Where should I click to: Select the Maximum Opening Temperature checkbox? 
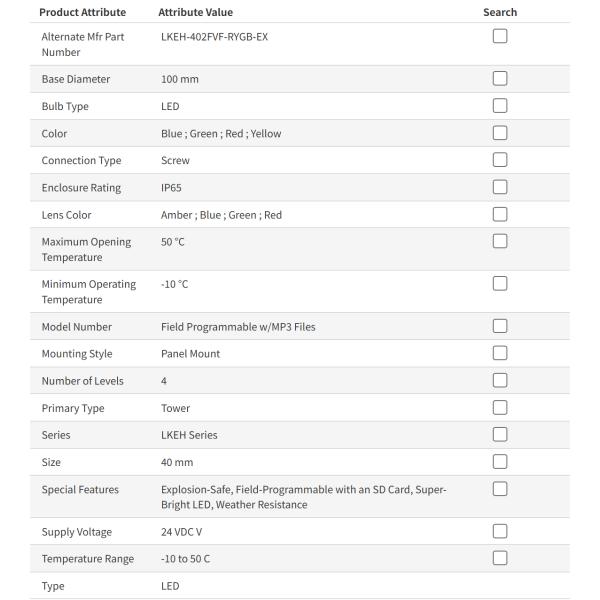click(500, 241)
